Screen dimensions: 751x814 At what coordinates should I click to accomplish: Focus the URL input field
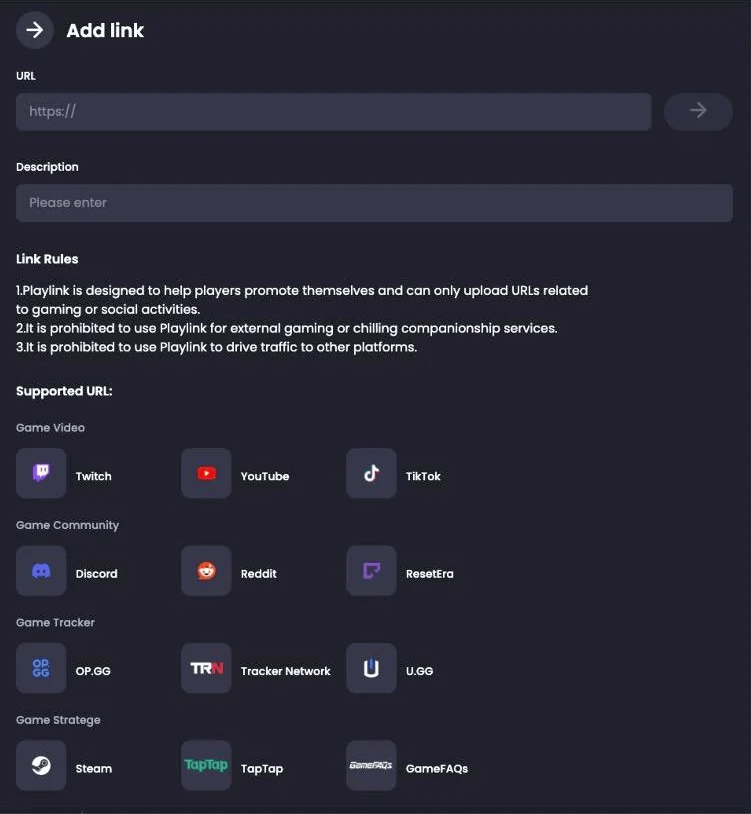click(x=333, y=112)
